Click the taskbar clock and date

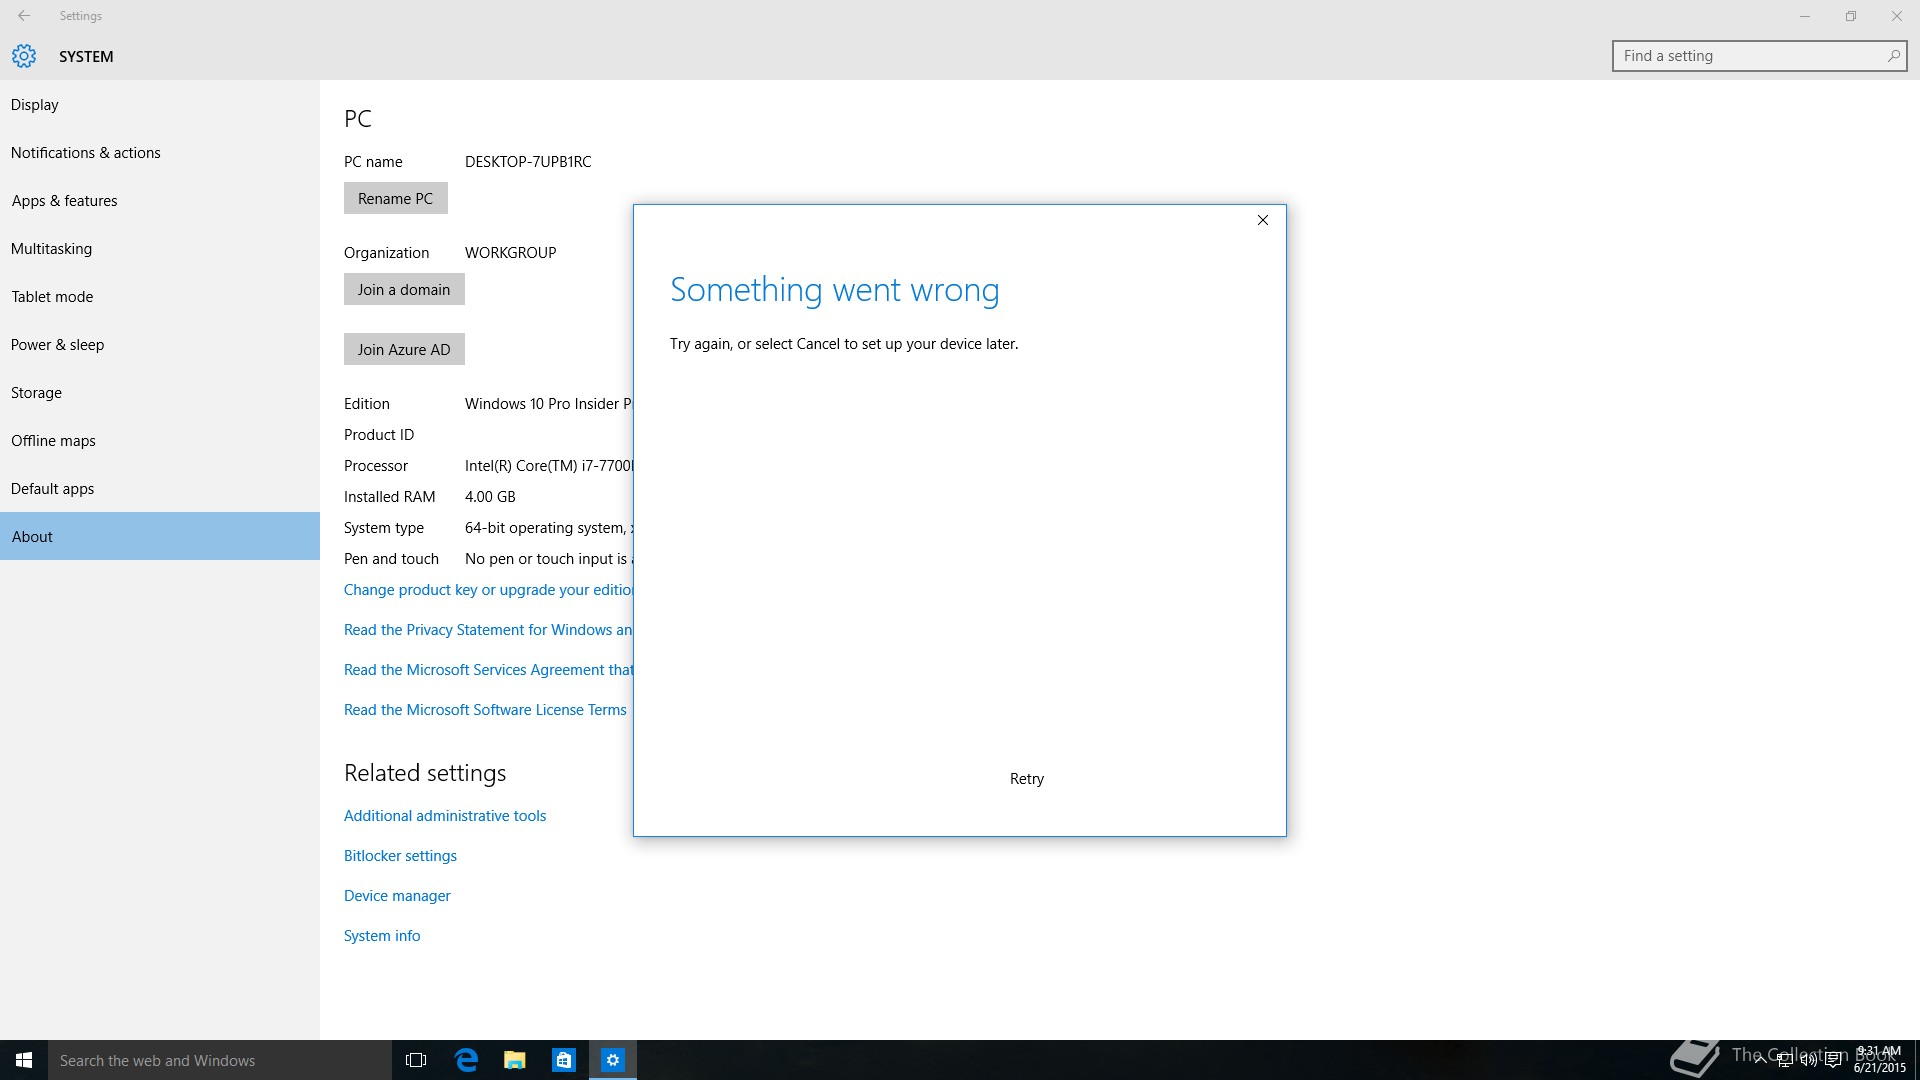tap(1879, 1060)
